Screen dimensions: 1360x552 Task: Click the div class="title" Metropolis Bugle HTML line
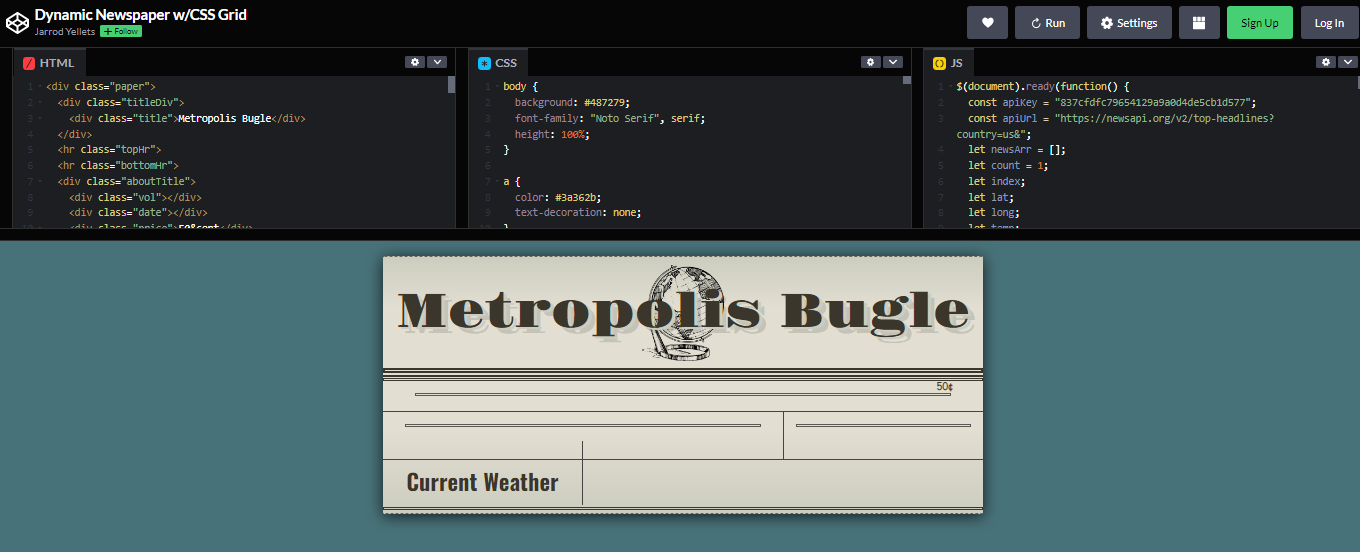[x=187, y=118]
